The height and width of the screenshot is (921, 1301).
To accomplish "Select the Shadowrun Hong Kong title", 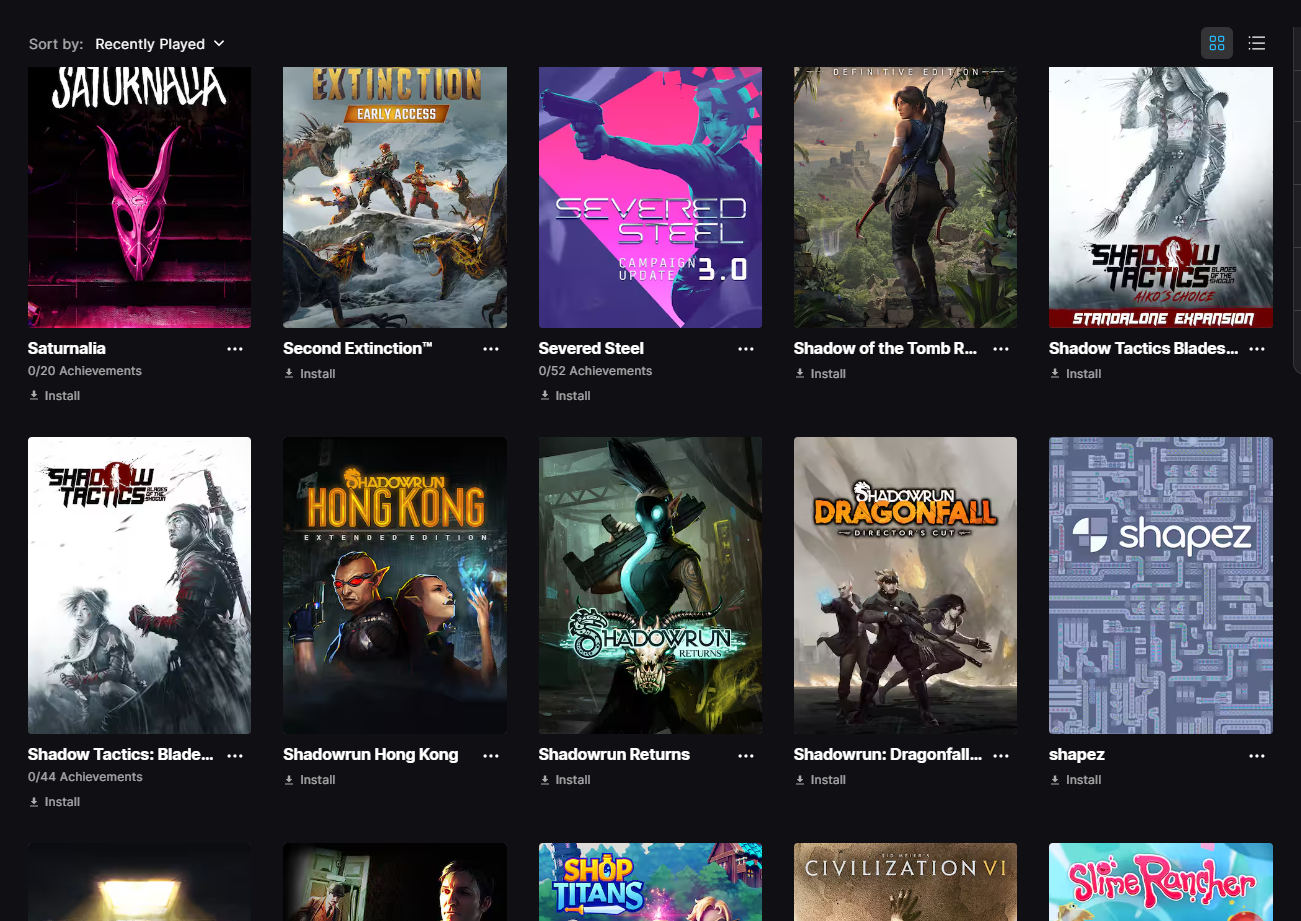I will [x=371, y=755].
